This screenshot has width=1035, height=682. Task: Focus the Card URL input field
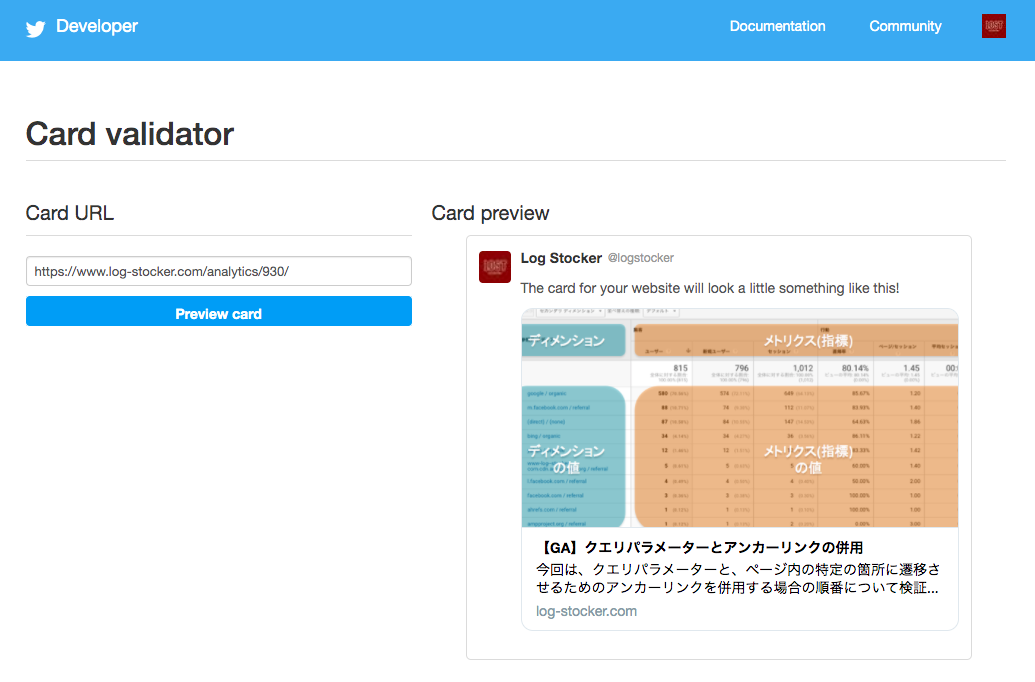tap(218, 271)
